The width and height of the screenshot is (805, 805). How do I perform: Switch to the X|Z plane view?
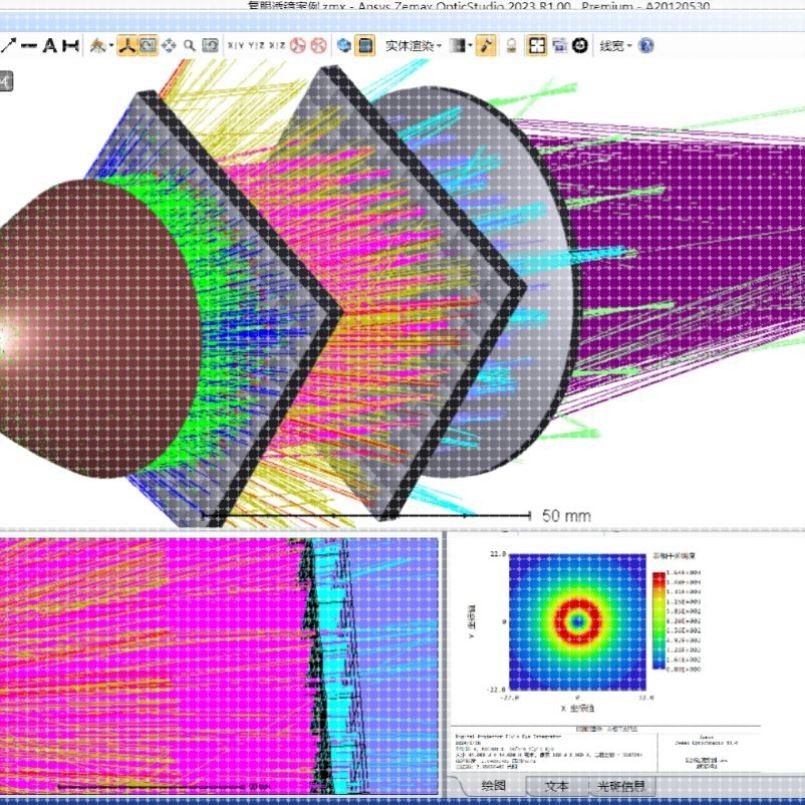[277, 46]
